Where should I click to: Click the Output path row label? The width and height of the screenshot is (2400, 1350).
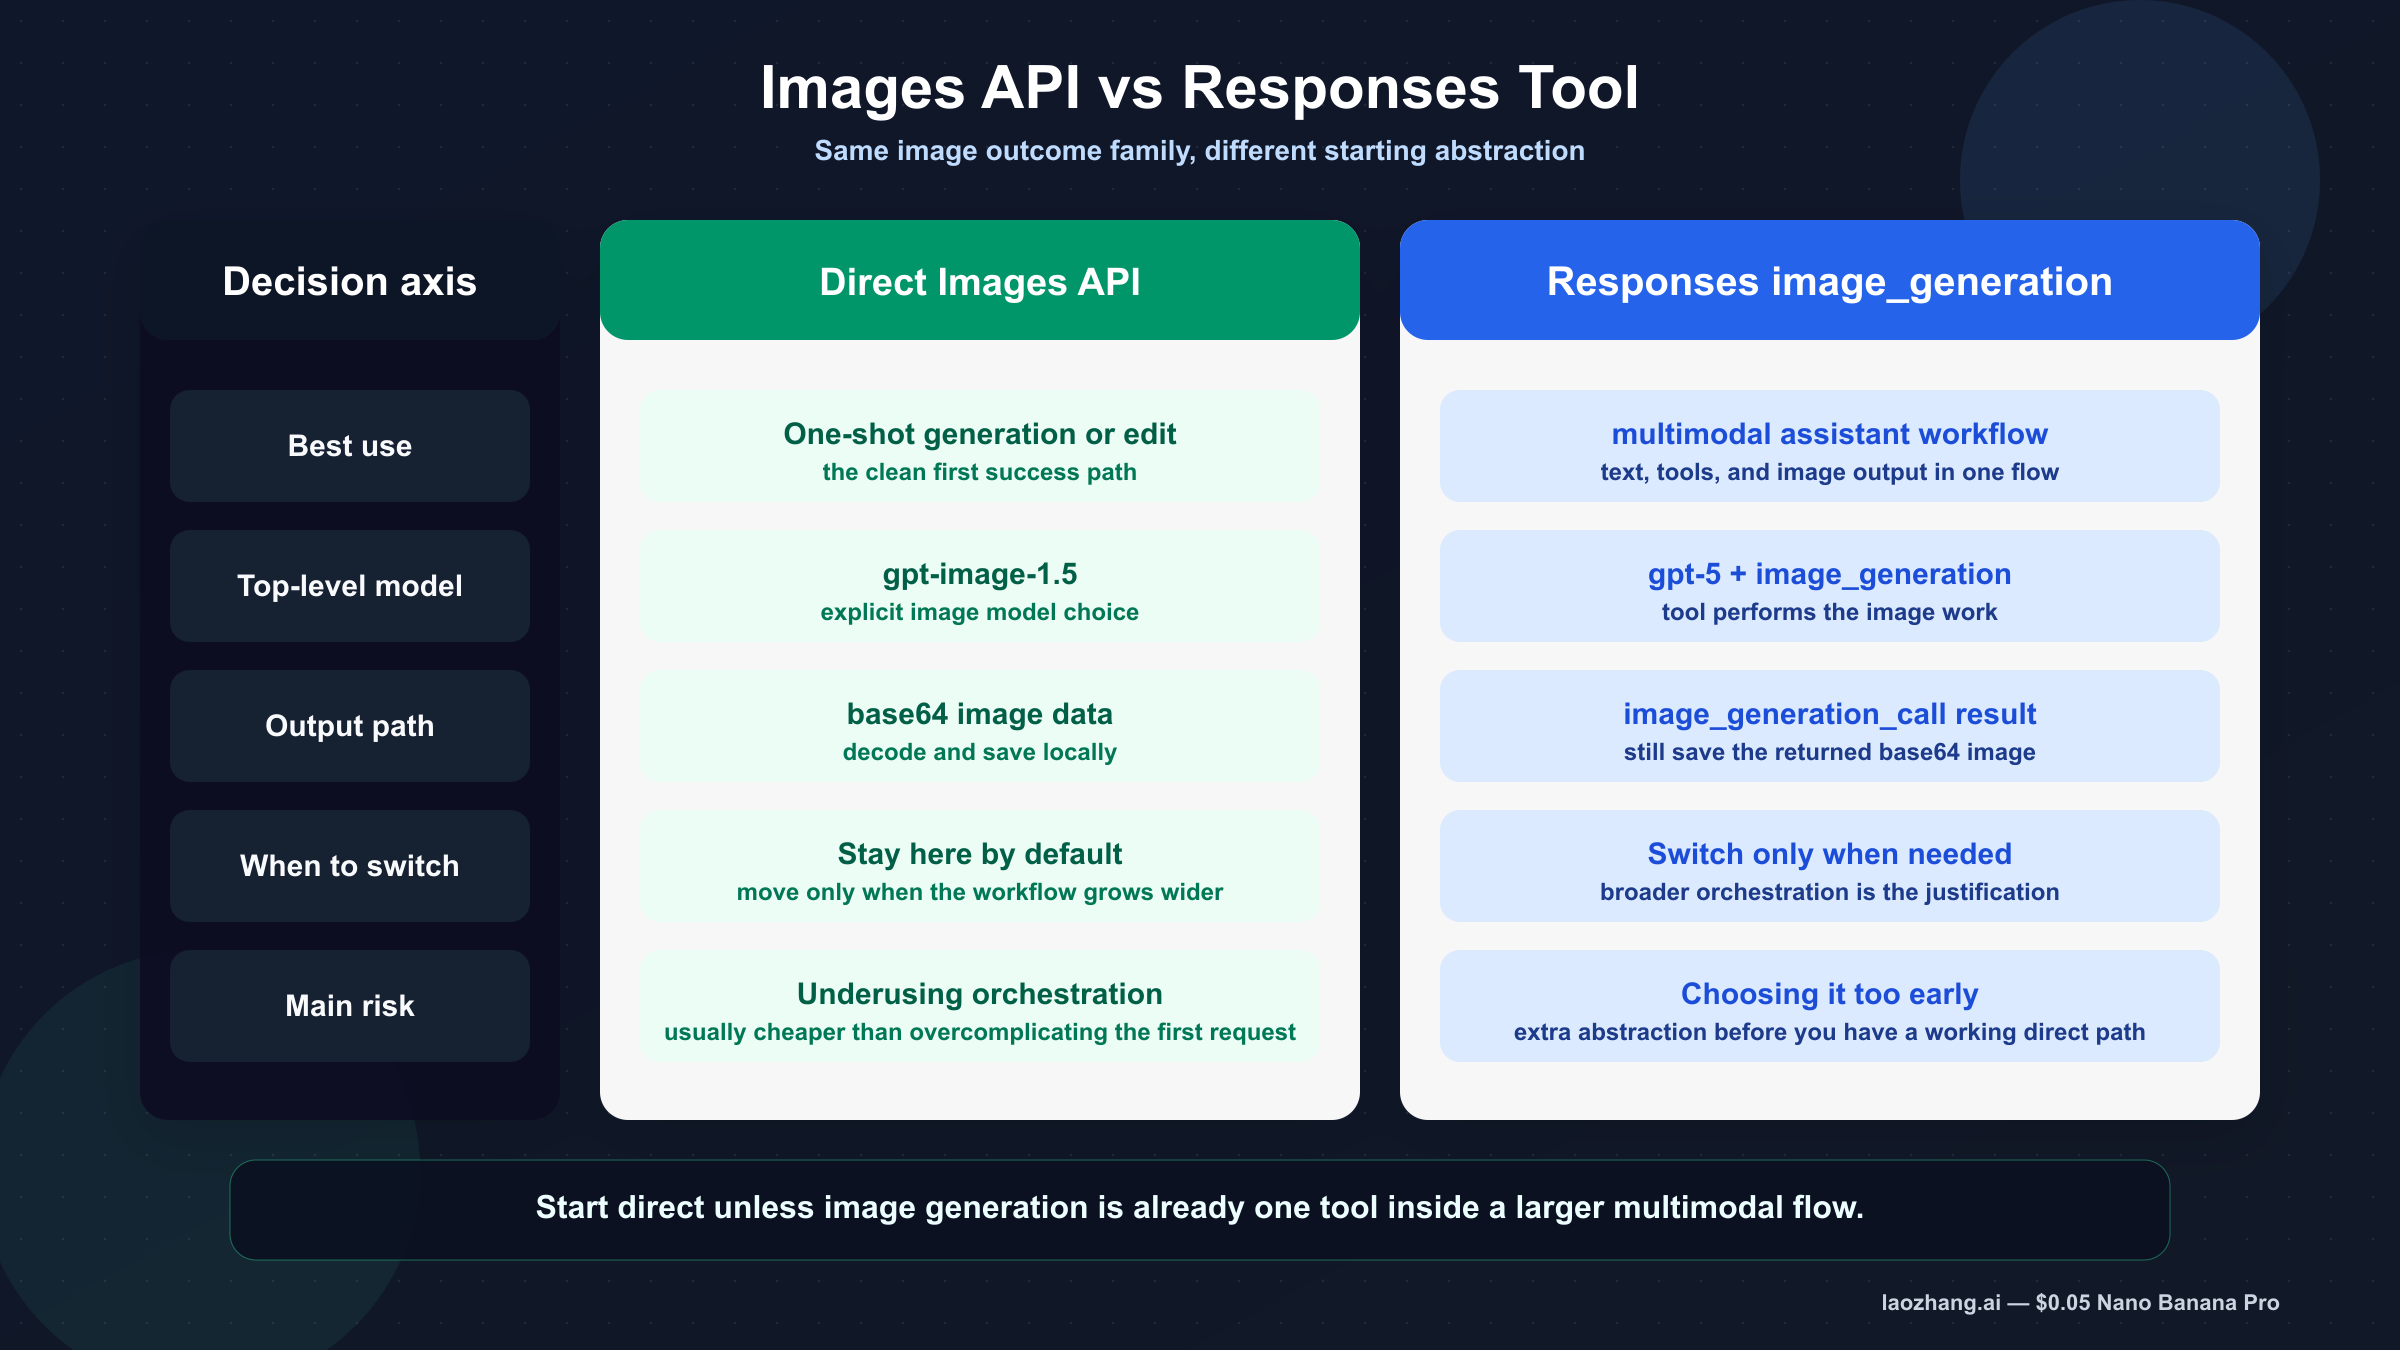348,726
